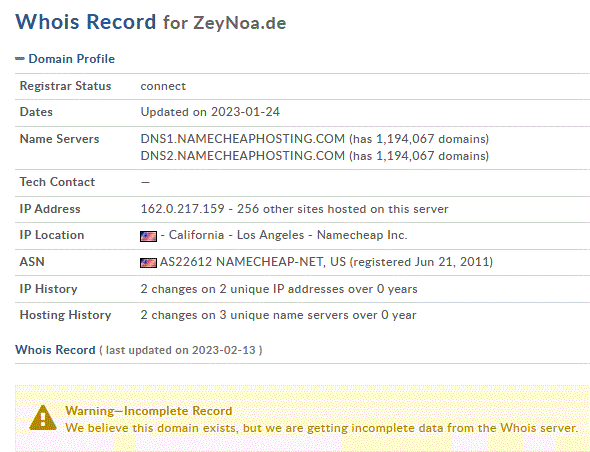View Hosting History name server changes
590x452 pixels.
coord(278,315)
